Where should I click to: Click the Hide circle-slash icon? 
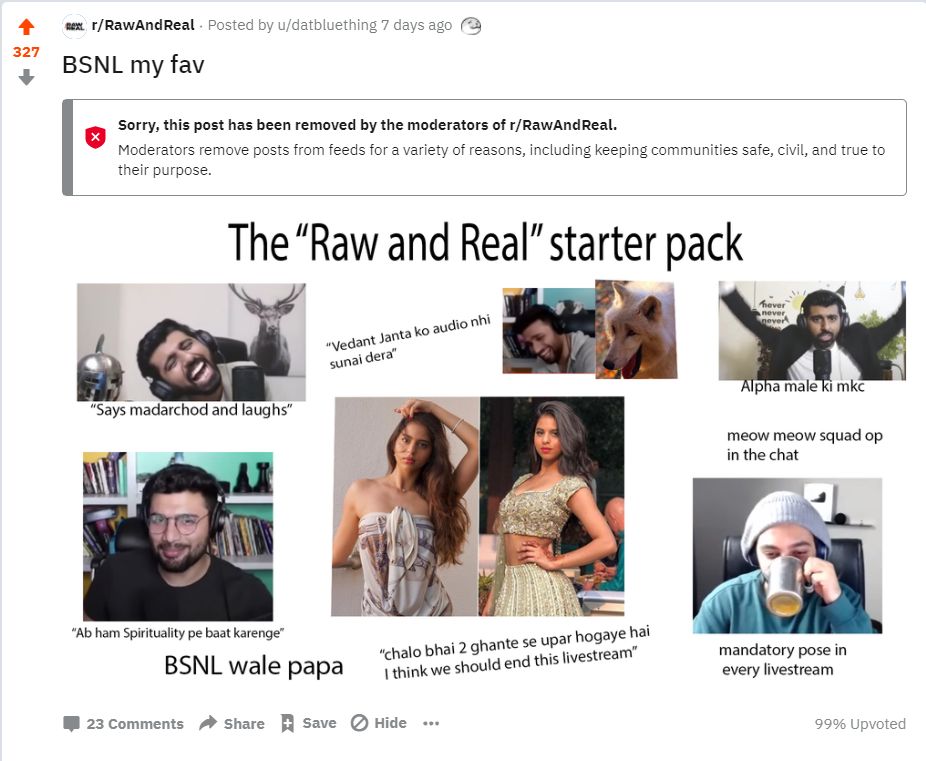coord(359,723)
